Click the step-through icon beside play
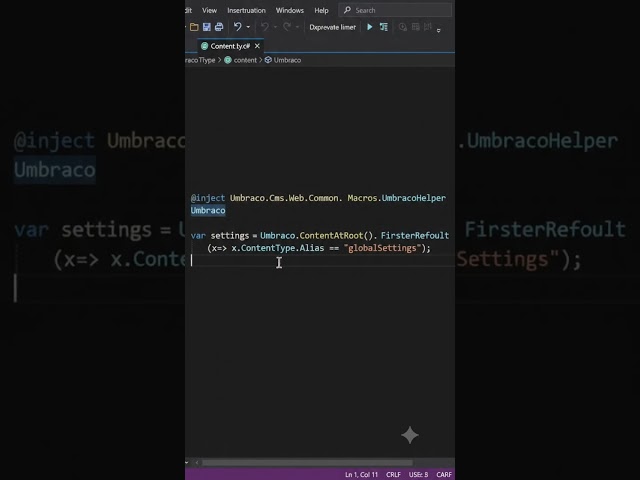Image resolution: width=640 pixels, height=480 pixels. (384, 27)
